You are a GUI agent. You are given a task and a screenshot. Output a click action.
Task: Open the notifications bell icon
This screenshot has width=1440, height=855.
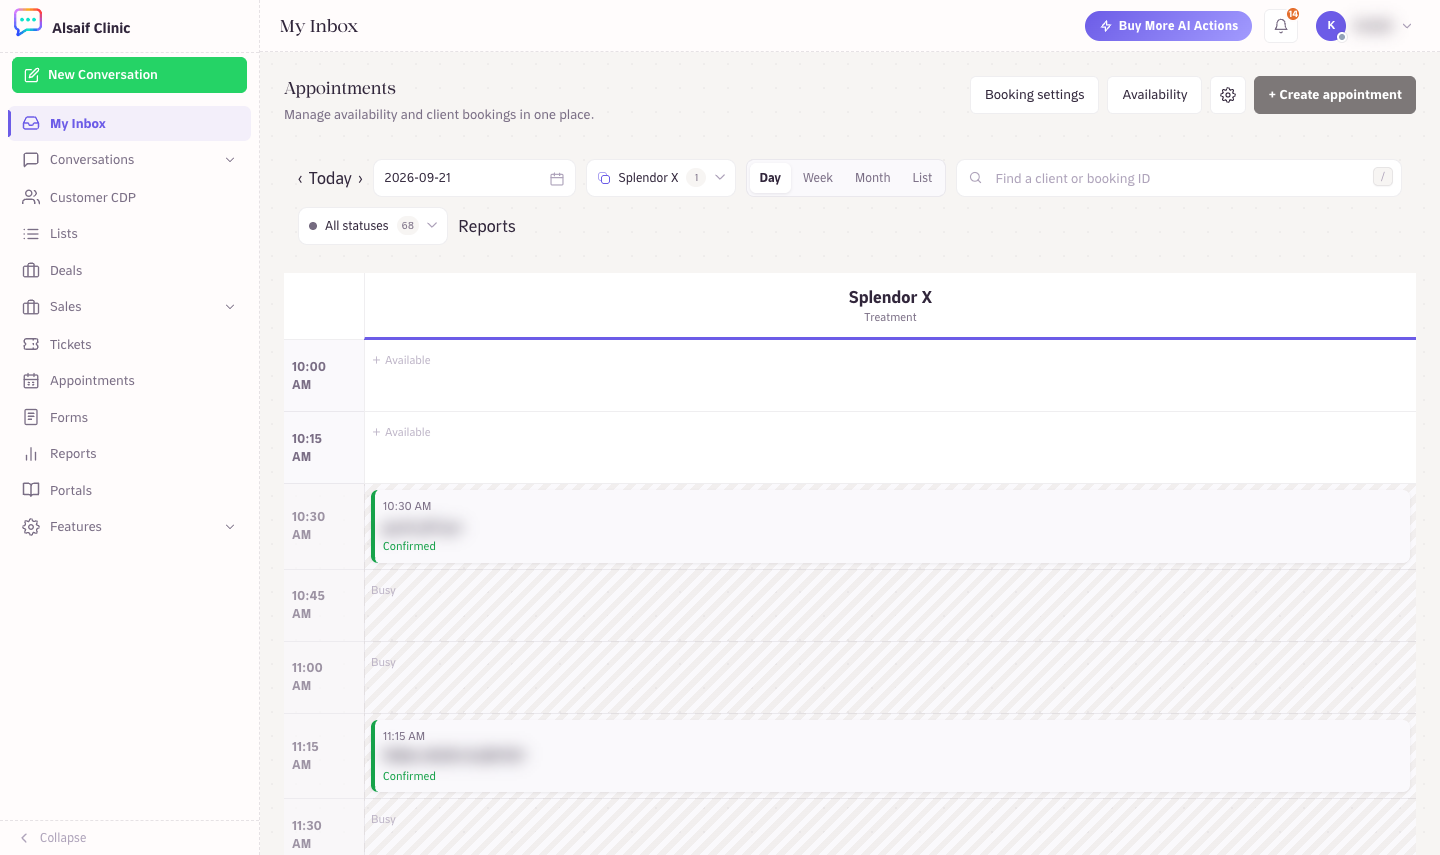pyautogui.click(x=1281, y=26)
